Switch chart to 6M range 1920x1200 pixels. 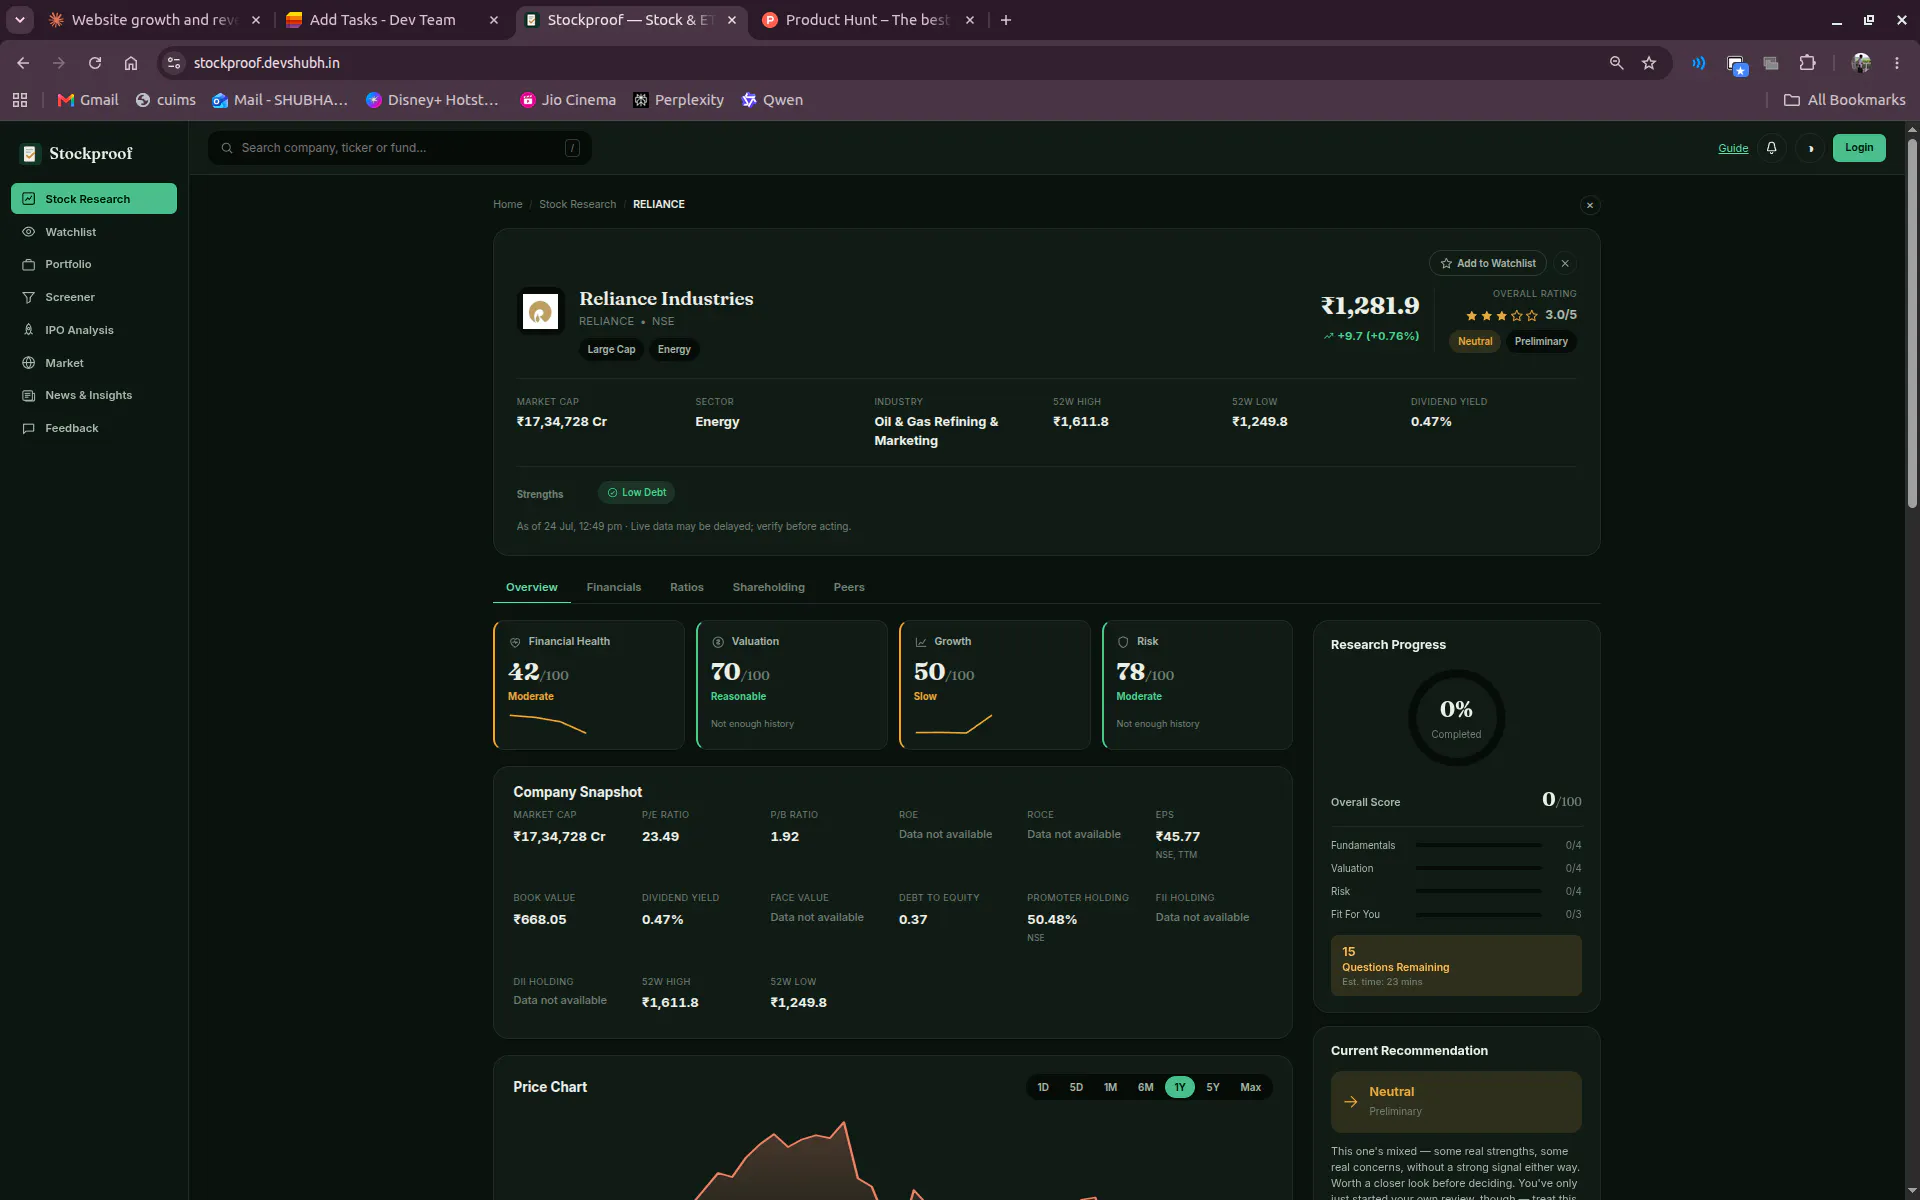pyautogui.click(x=1145, y=1087)
